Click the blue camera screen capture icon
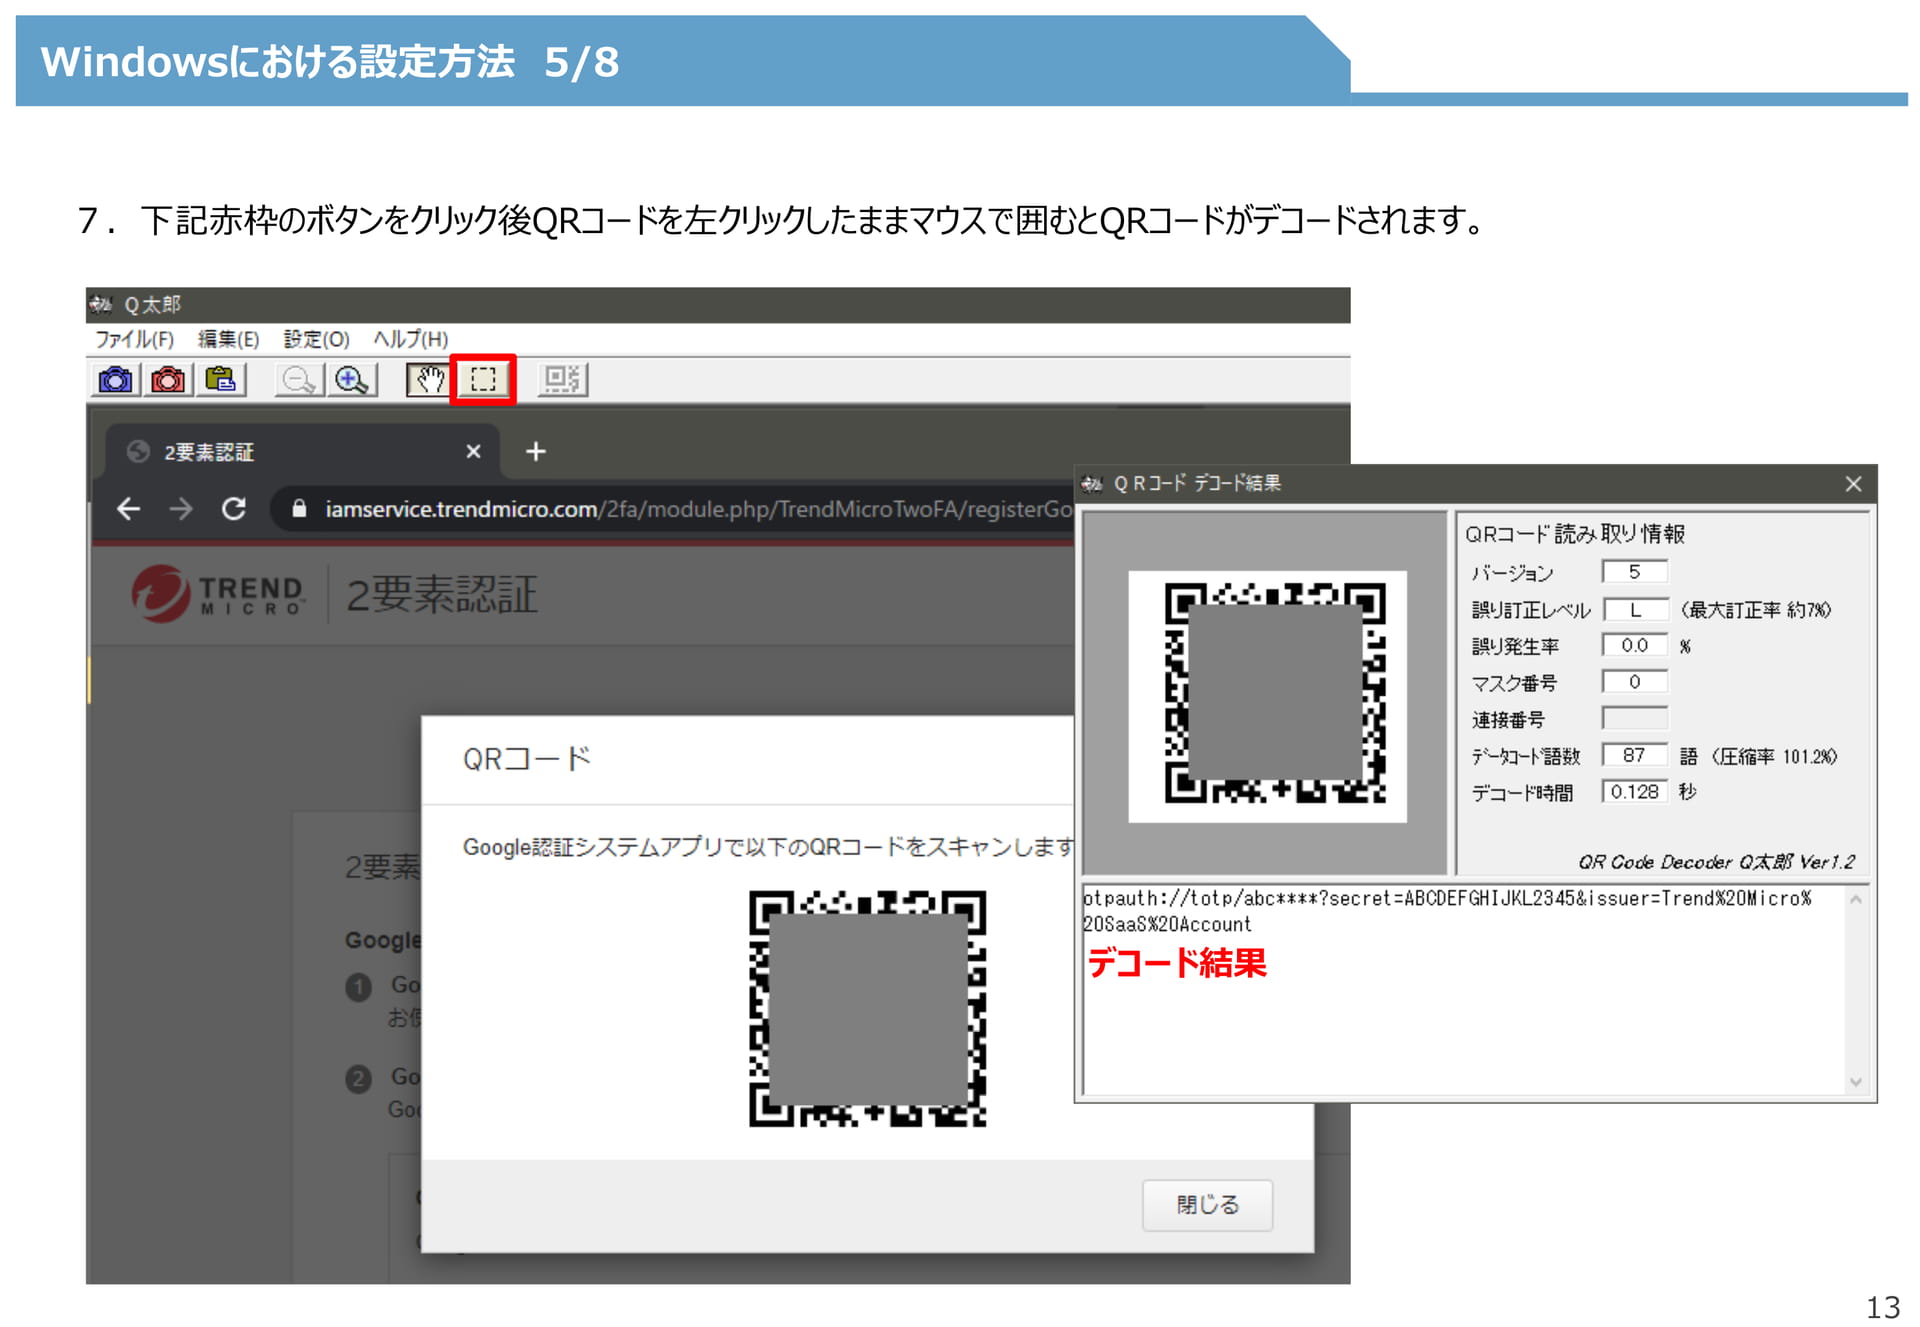The height and width of the screenshot is (1327, 1920). (116, 380)
